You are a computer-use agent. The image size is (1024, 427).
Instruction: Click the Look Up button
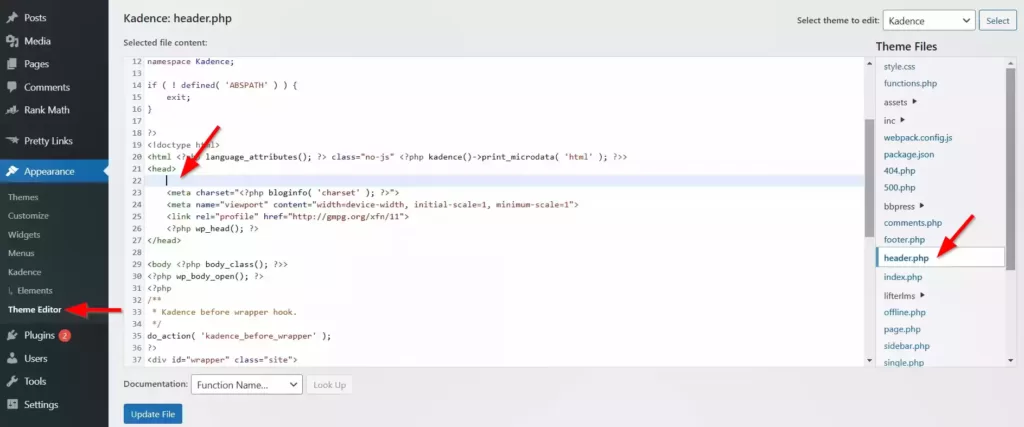329,385
